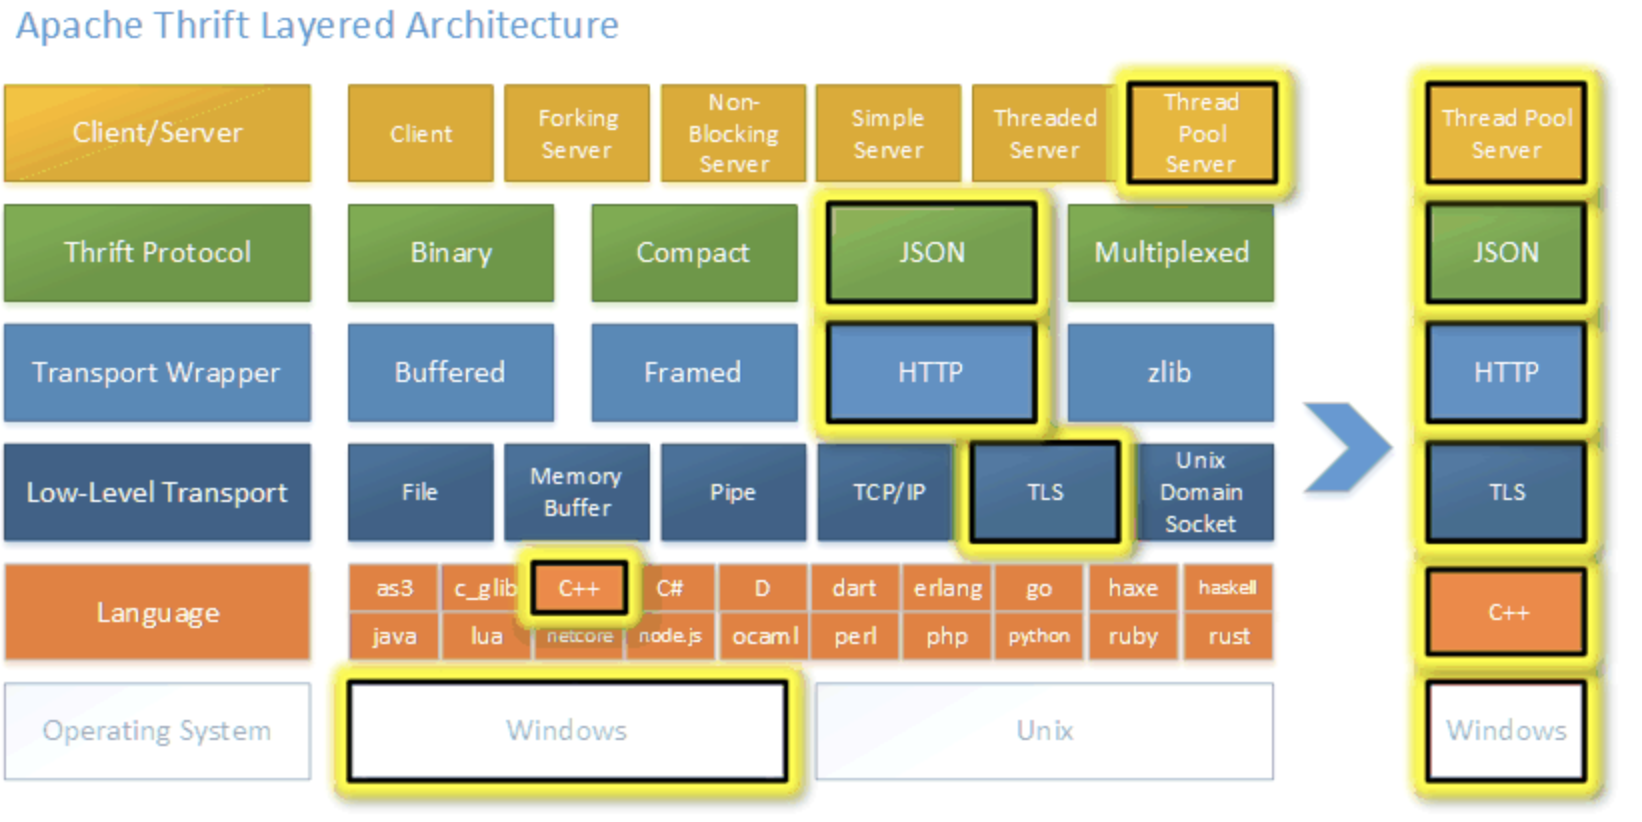
Task: Select the ocaml language cell
Action: pyautogui.click(x=763, y=637)
